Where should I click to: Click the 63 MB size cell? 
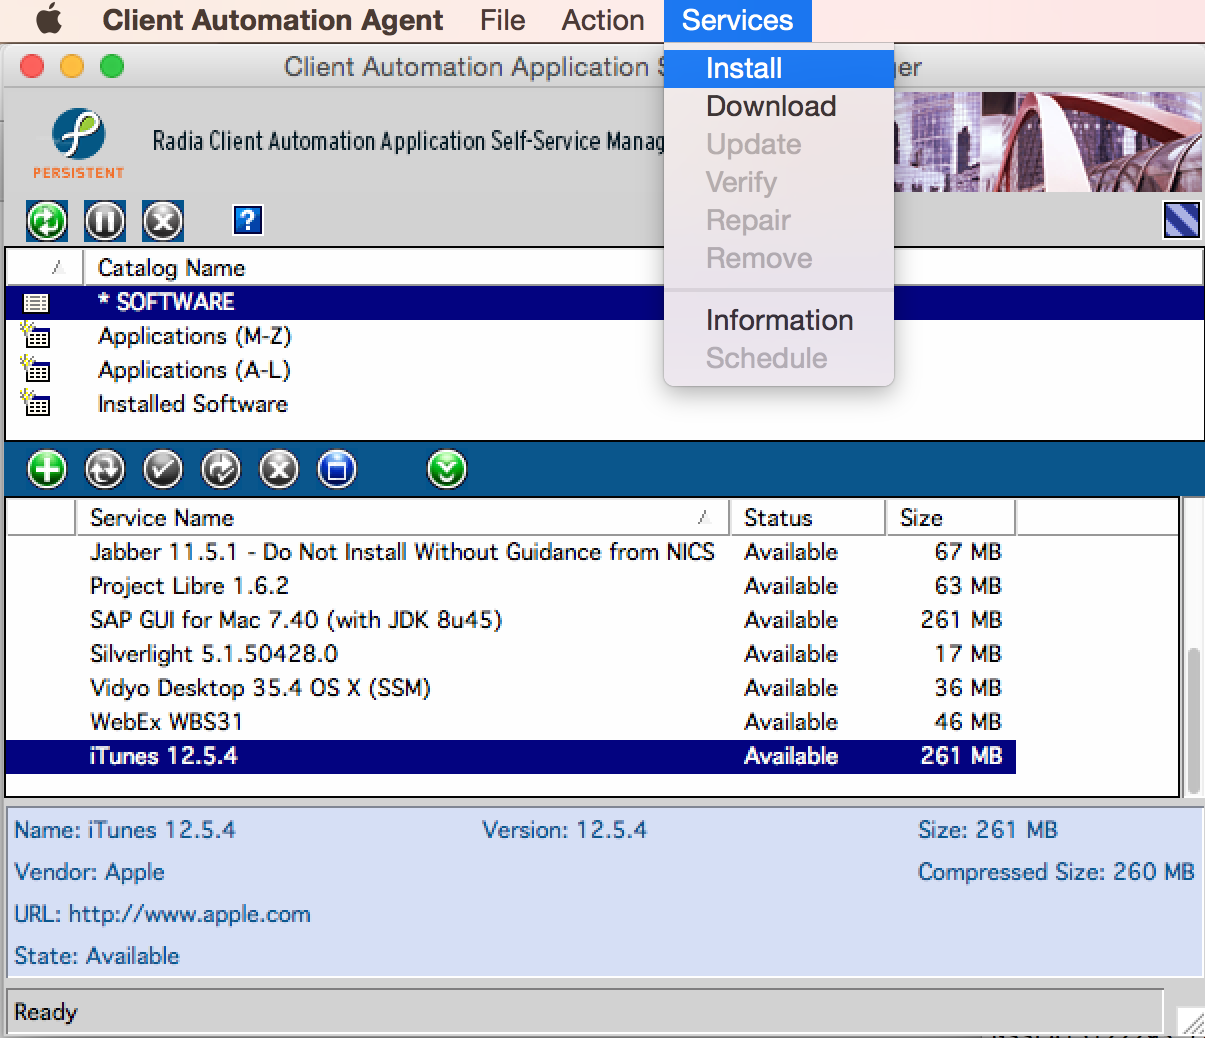(x=967, y=586)
